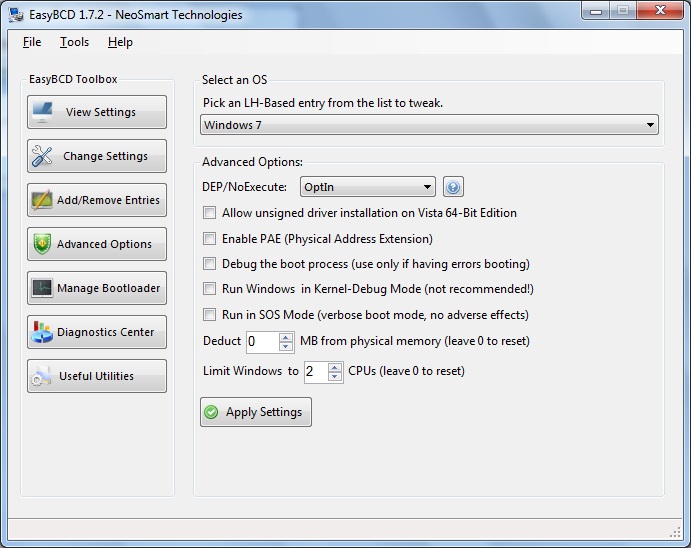
Task: Enable unsigned driver installation checkbox
Action: coord(209,213)
